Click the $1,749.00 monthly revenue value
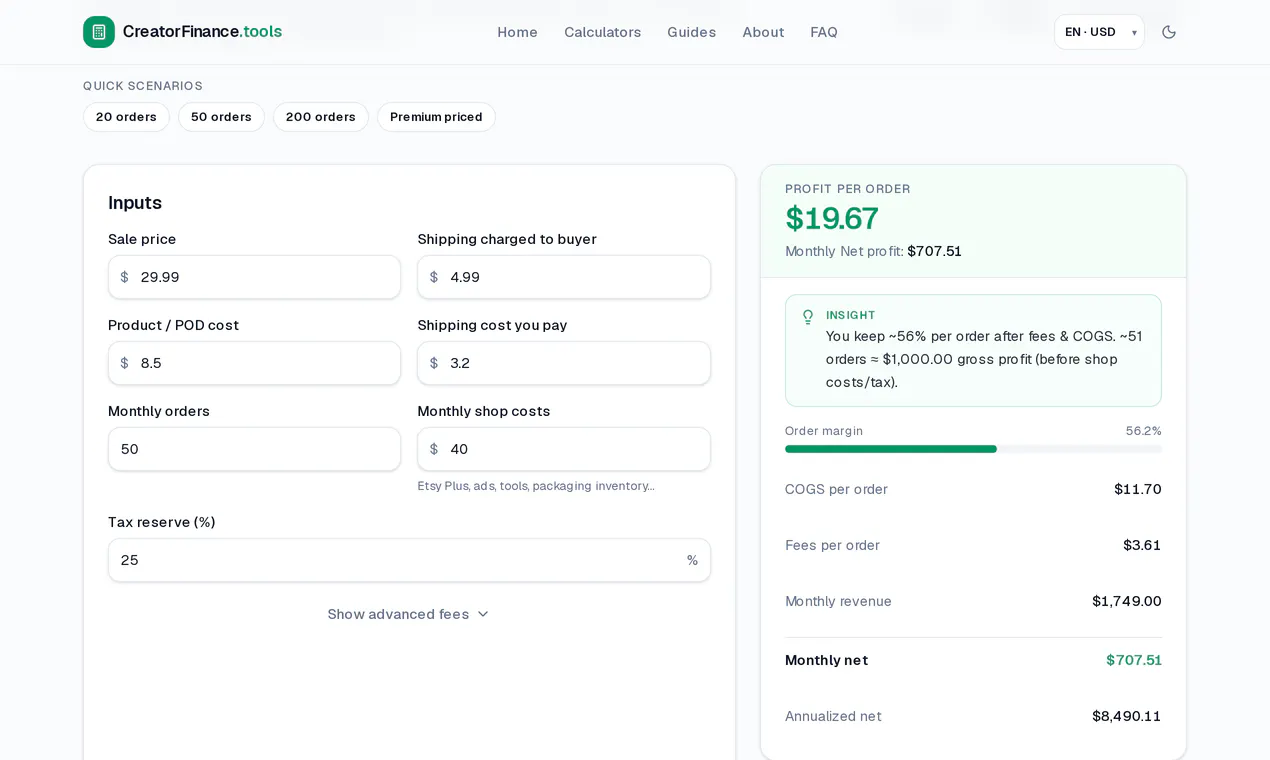Image resolution: width=1270 pixels, height=760 pixels. 1127,601
